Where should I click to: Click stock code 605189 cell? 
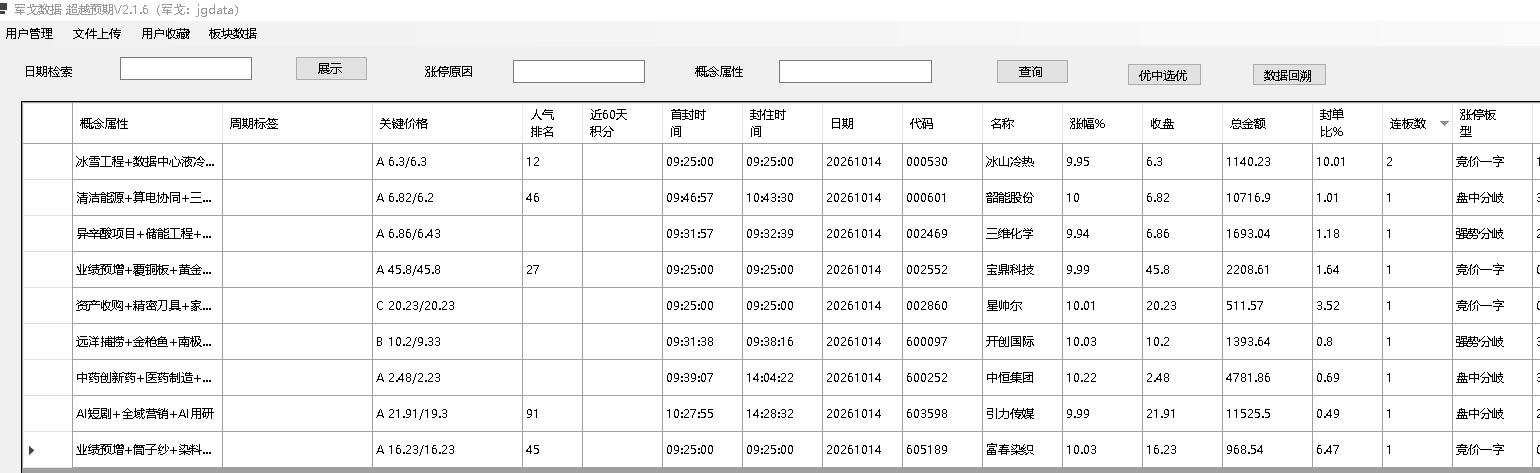click(942, 449)
